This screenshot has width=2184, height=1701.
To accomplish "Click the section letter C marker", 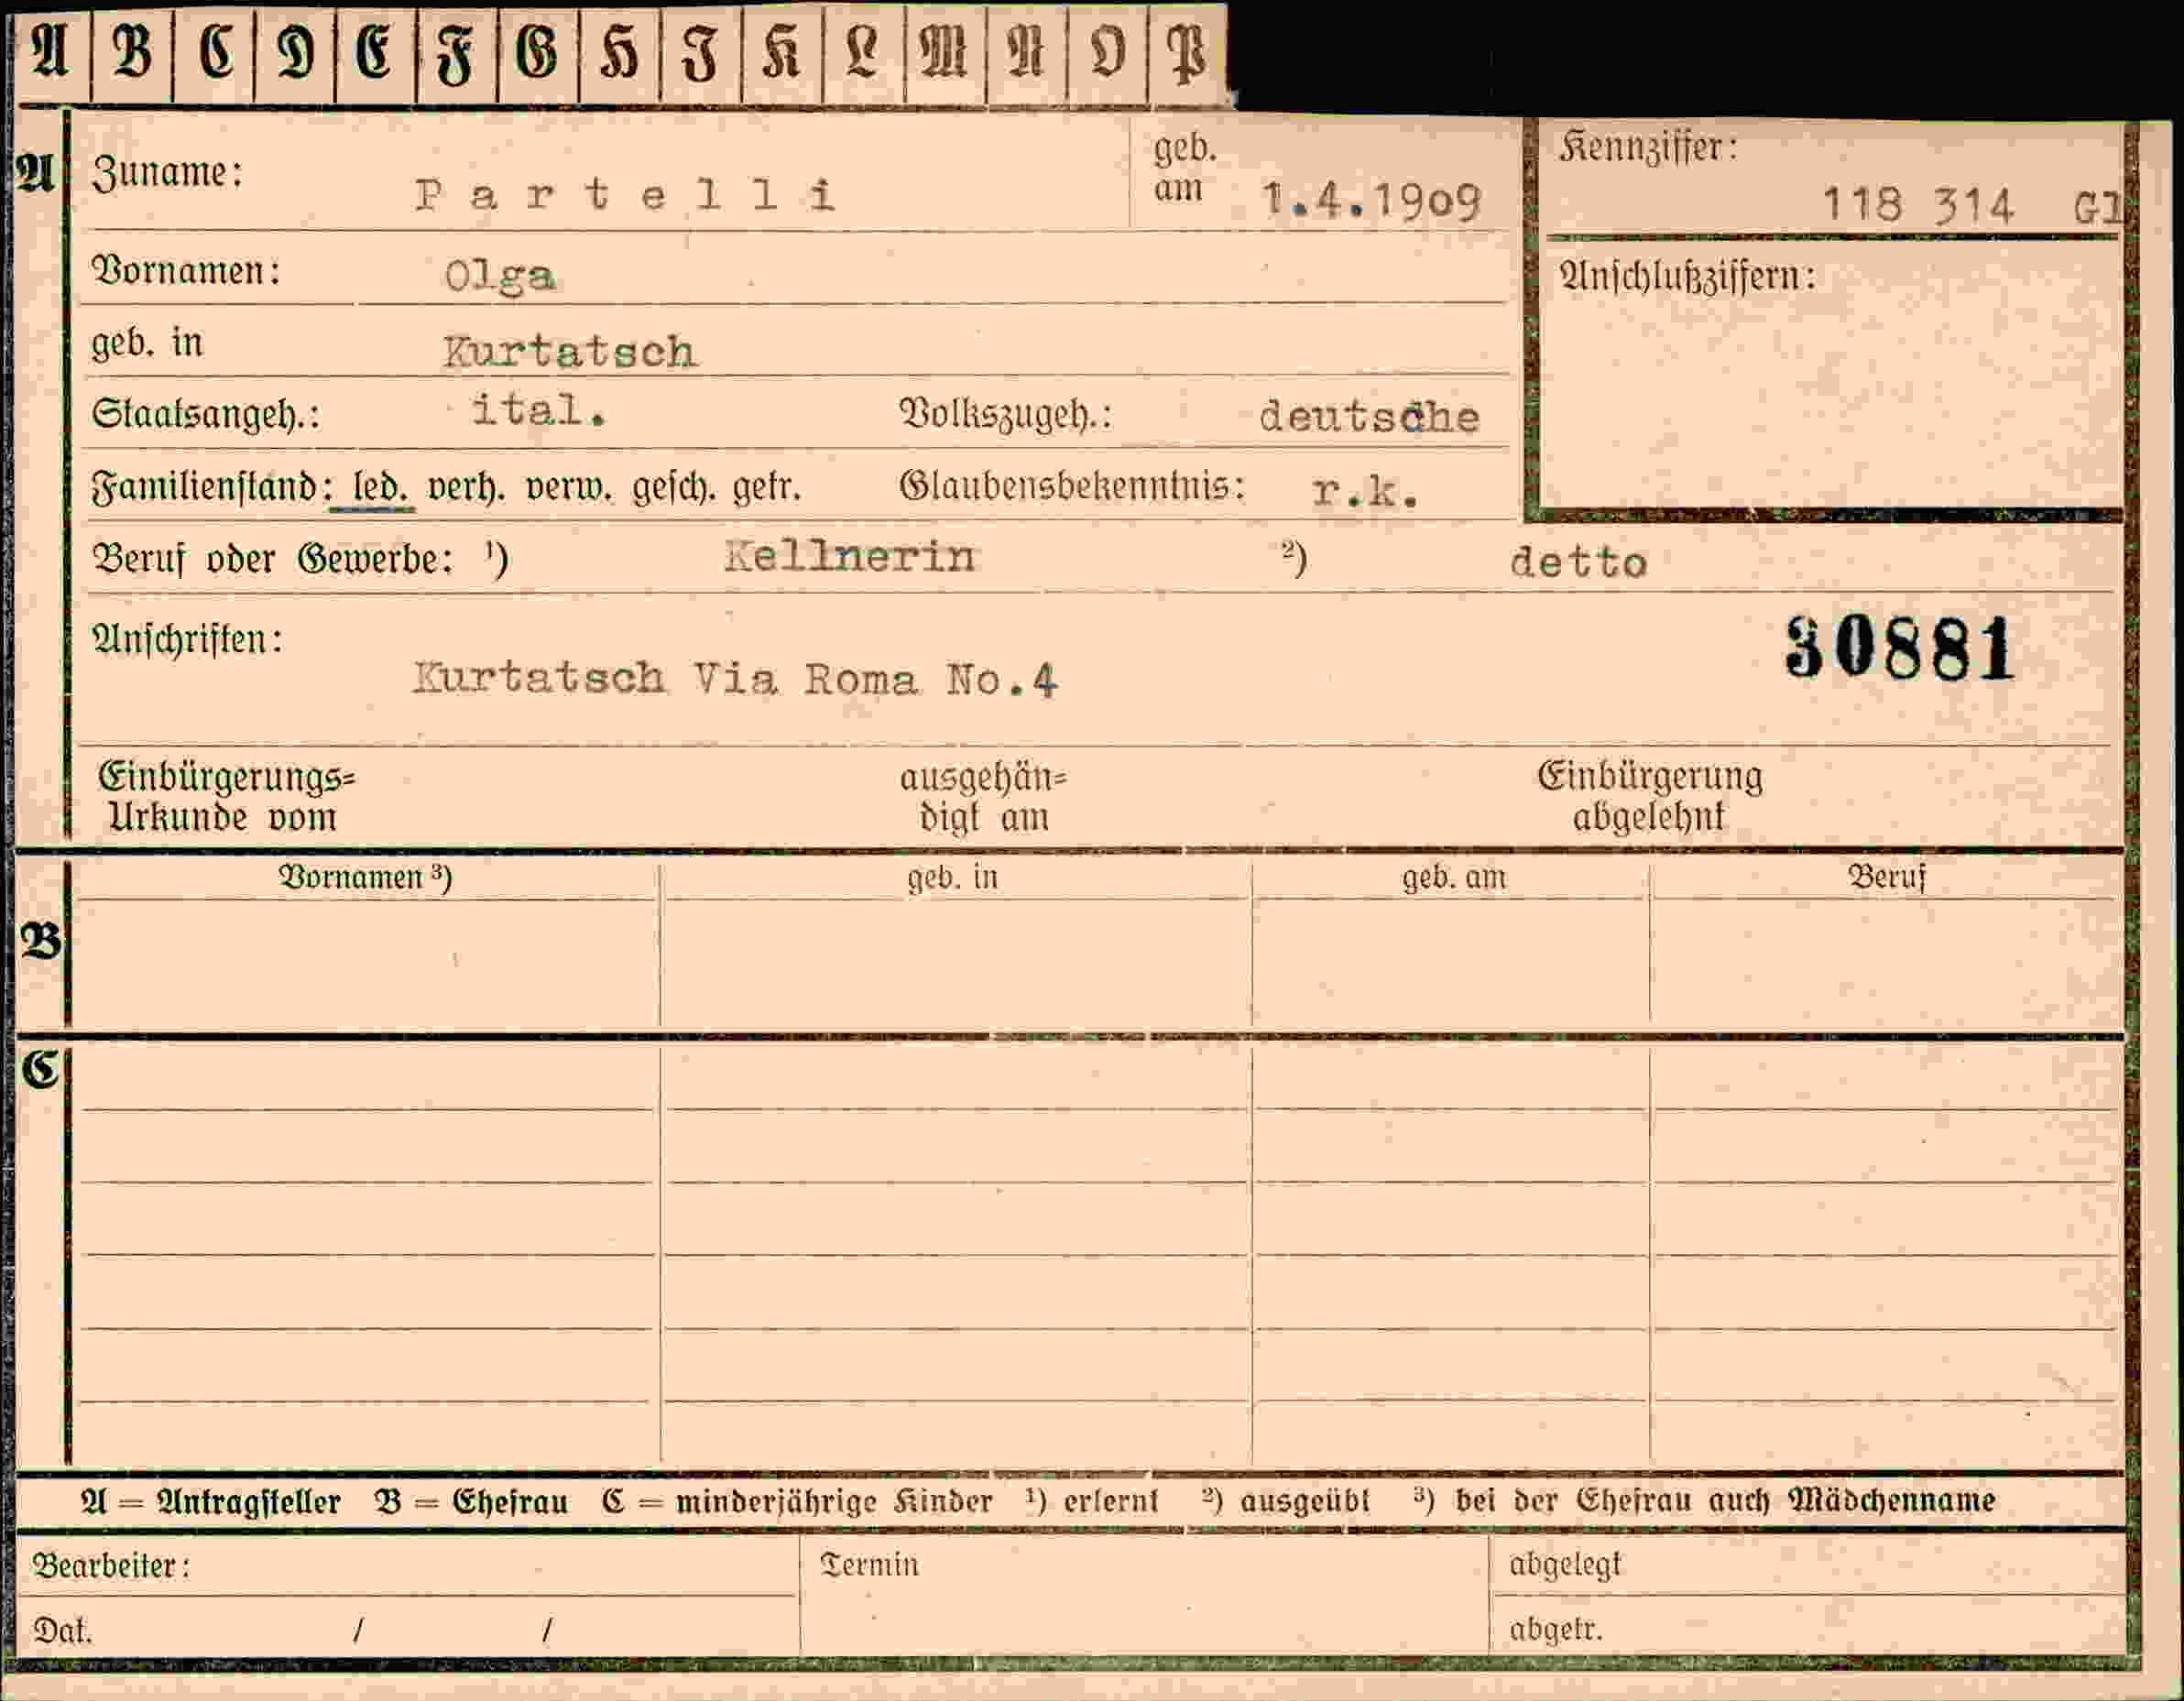I will tap(41, 1070).
